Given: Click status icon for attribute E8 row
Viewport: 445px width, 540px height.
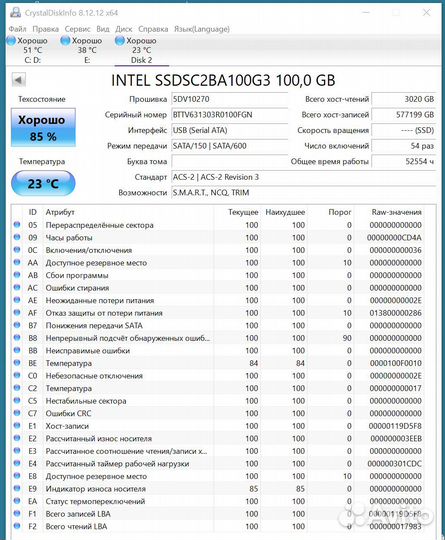Looking at the screenshot, I should point(17,476).
